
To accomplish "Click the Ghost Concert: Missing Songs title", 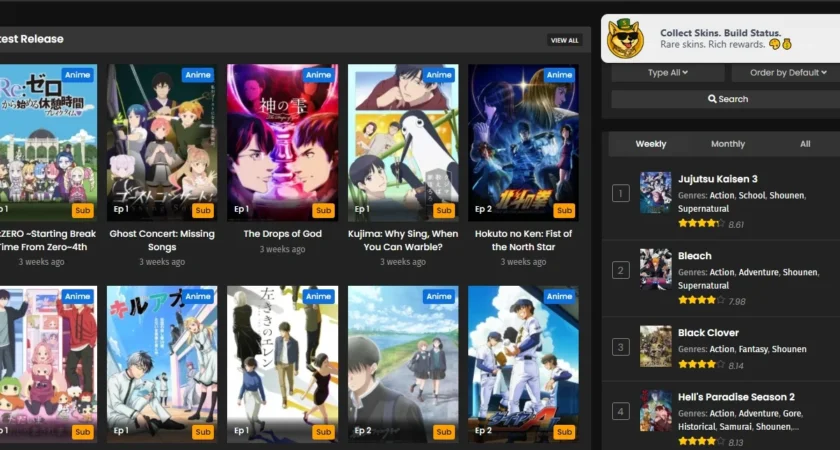I will 162,241.
